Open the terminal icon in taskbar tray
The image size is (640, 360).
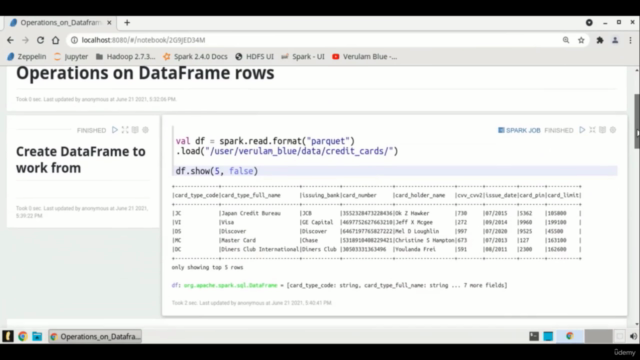[x=534, y=336]
